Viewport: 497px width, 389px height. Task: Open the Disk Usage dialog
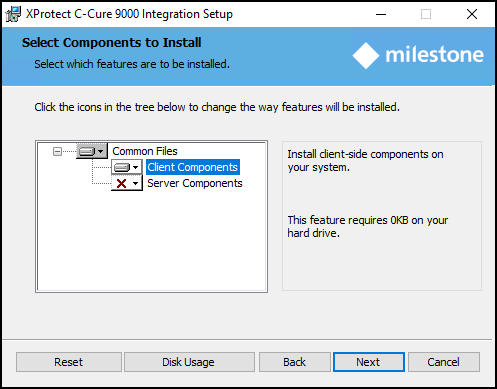pos(189,362)
